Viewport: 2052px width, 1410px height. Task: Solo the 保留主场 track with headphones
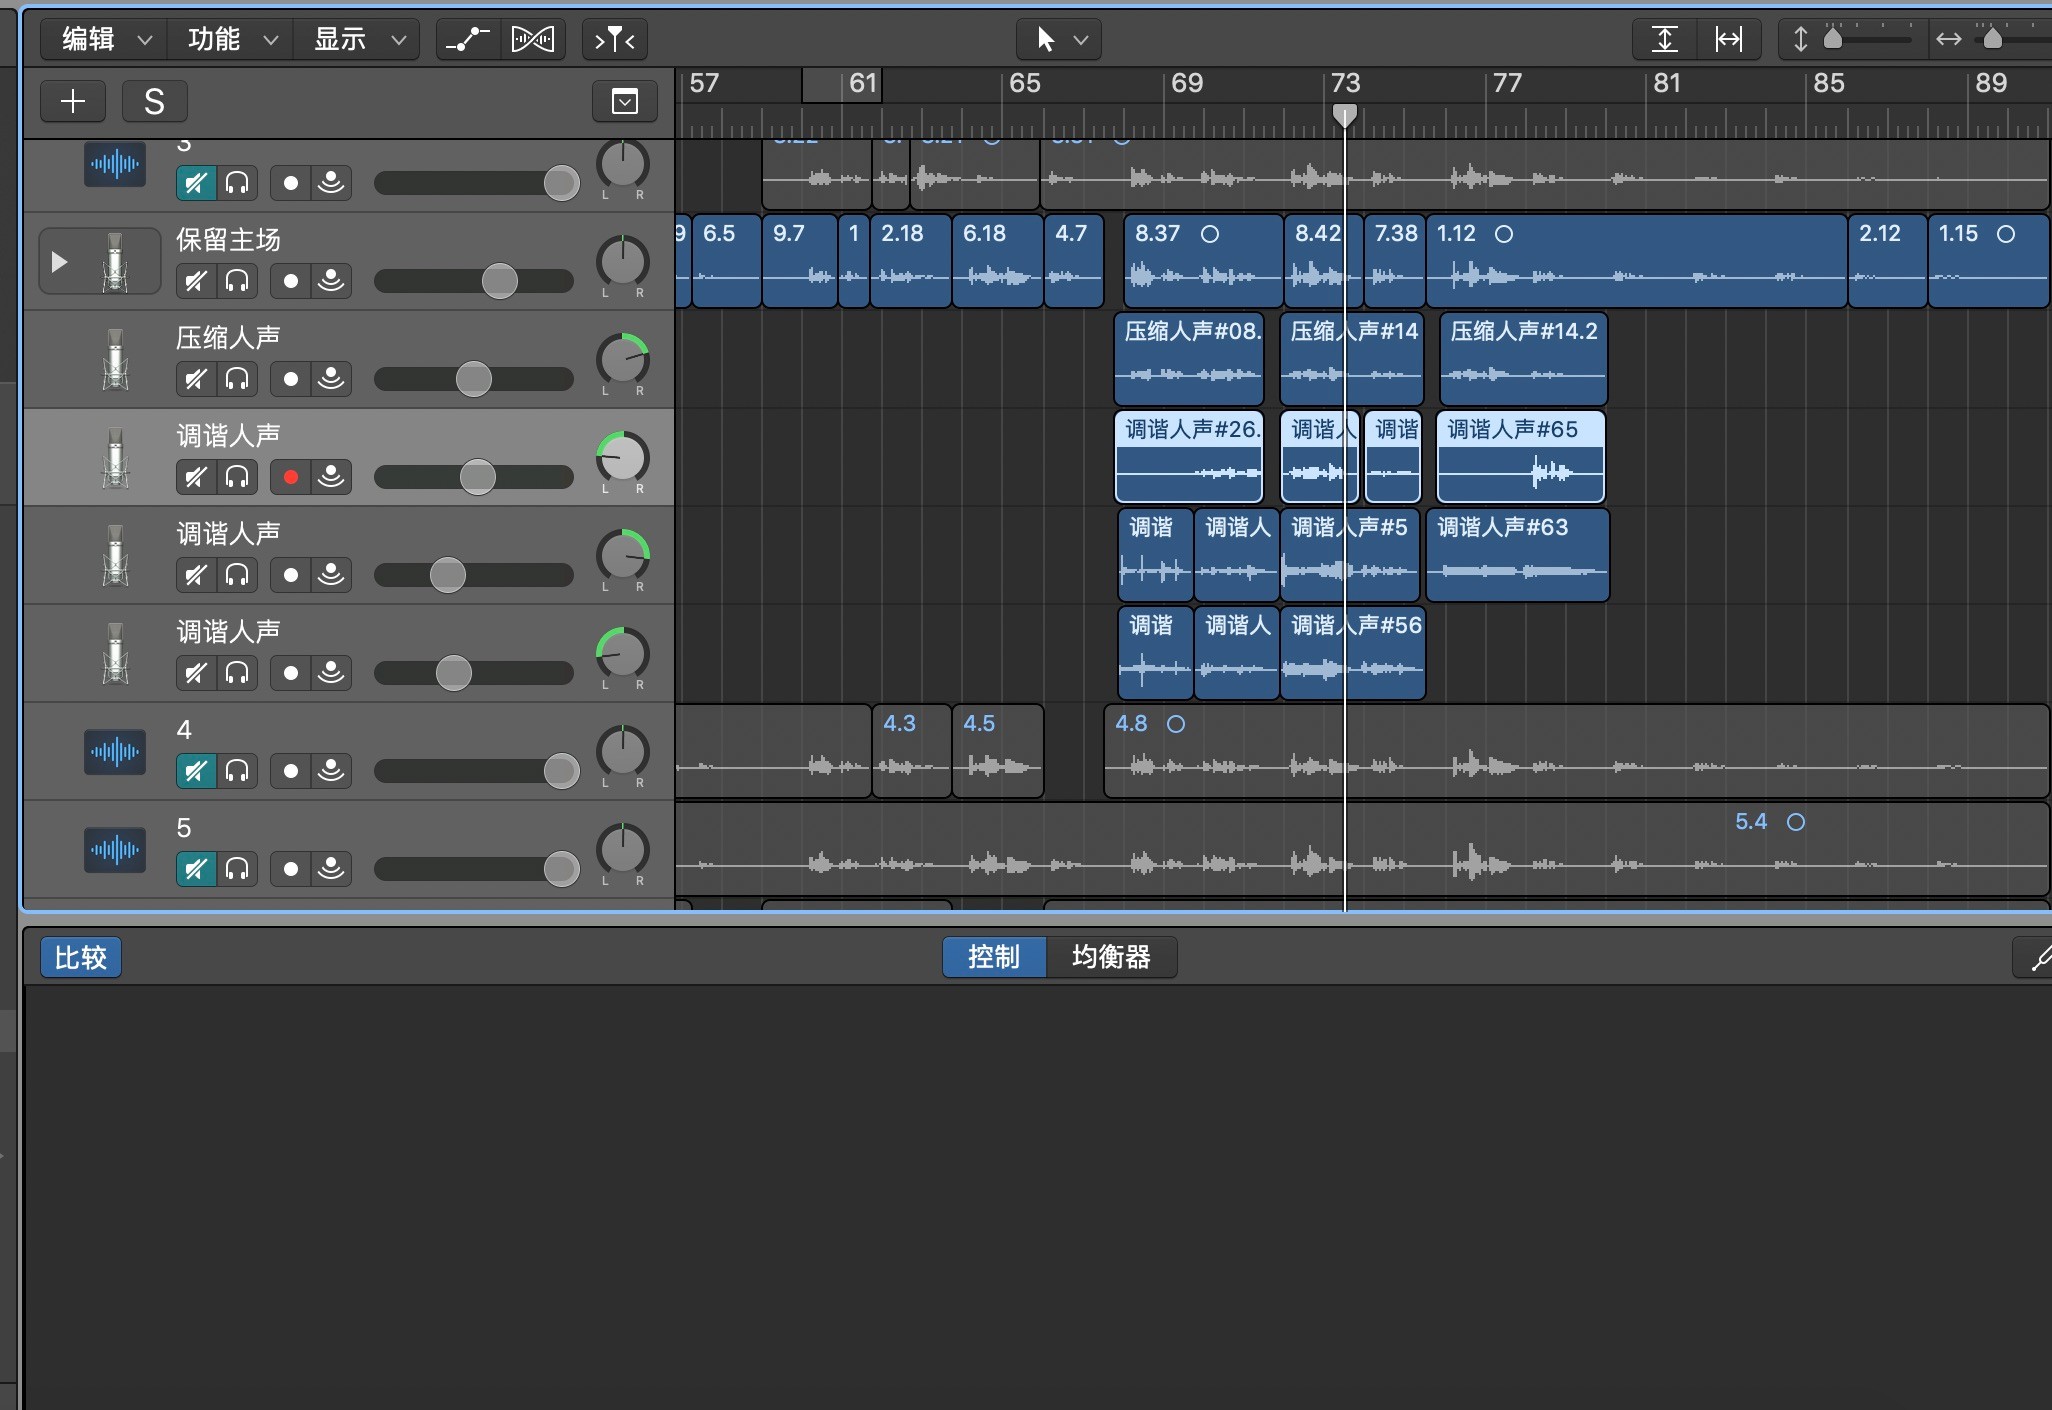[x=237, y=281]
